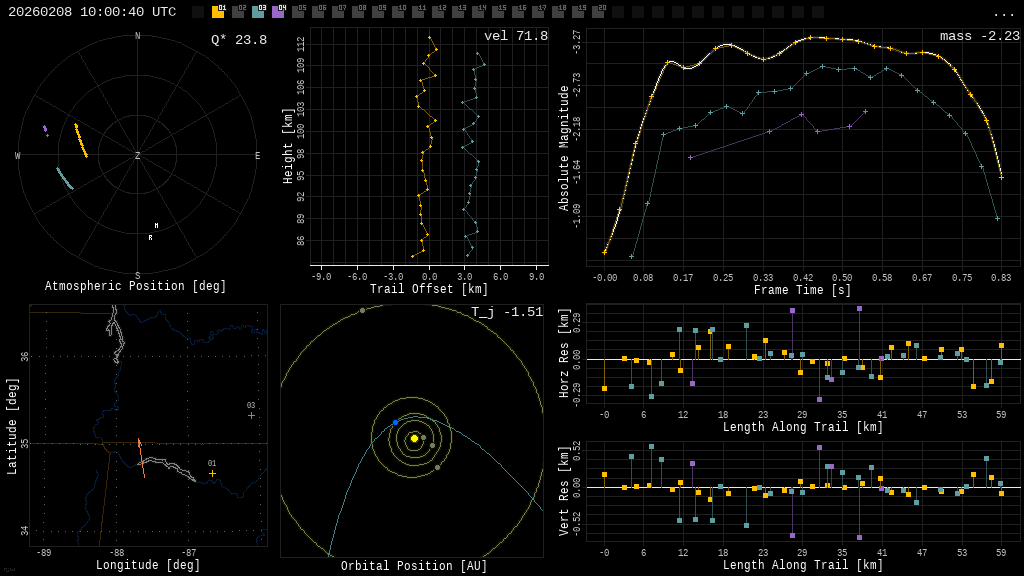Open the three-dot menu at top right
Screen dimensions: 1024x576
[1003, 13]
